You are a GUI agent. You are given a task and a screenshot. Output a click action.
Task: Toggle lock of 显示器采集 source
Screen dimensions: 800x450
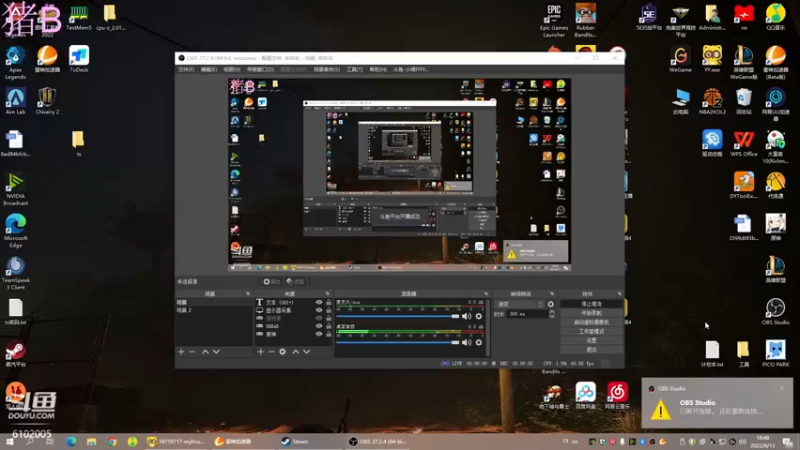click(329, 310)
